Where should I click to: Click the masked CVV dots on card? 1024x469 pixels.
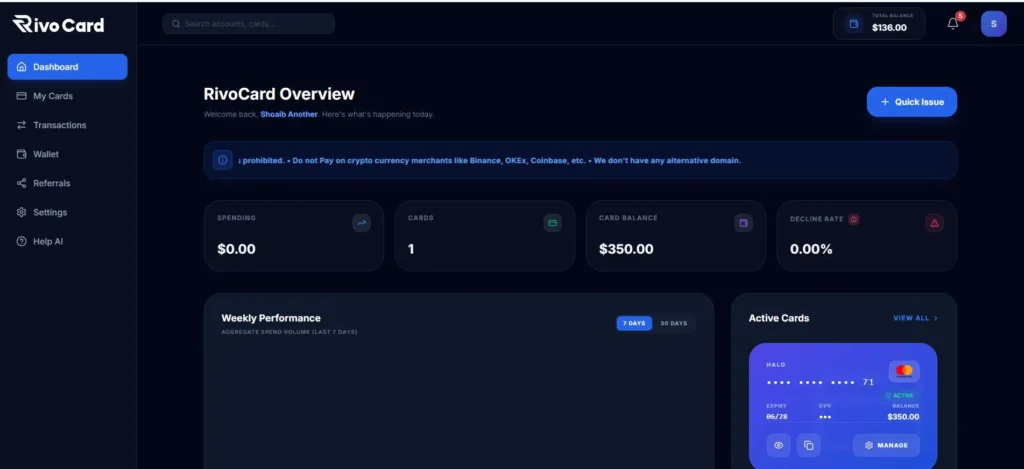[825, 417]
